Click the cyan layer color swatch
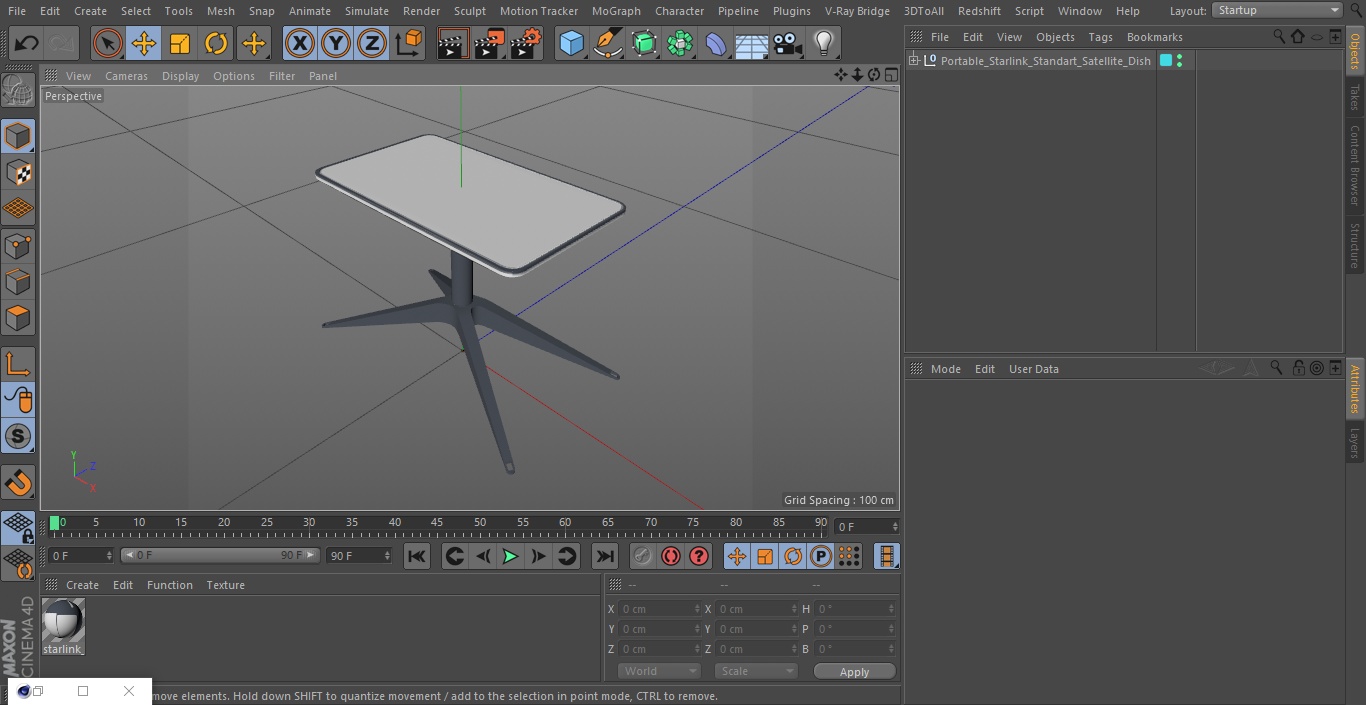Image resolution: width=1366 pixels, height=705 pixels. pos(1165,60)
